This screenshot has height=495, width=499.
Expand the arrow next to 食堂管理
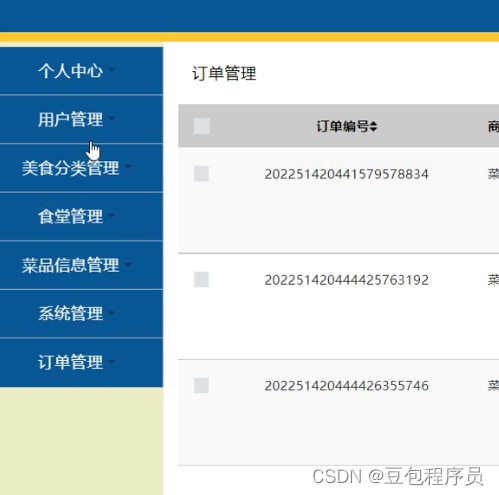coord(111,215)
